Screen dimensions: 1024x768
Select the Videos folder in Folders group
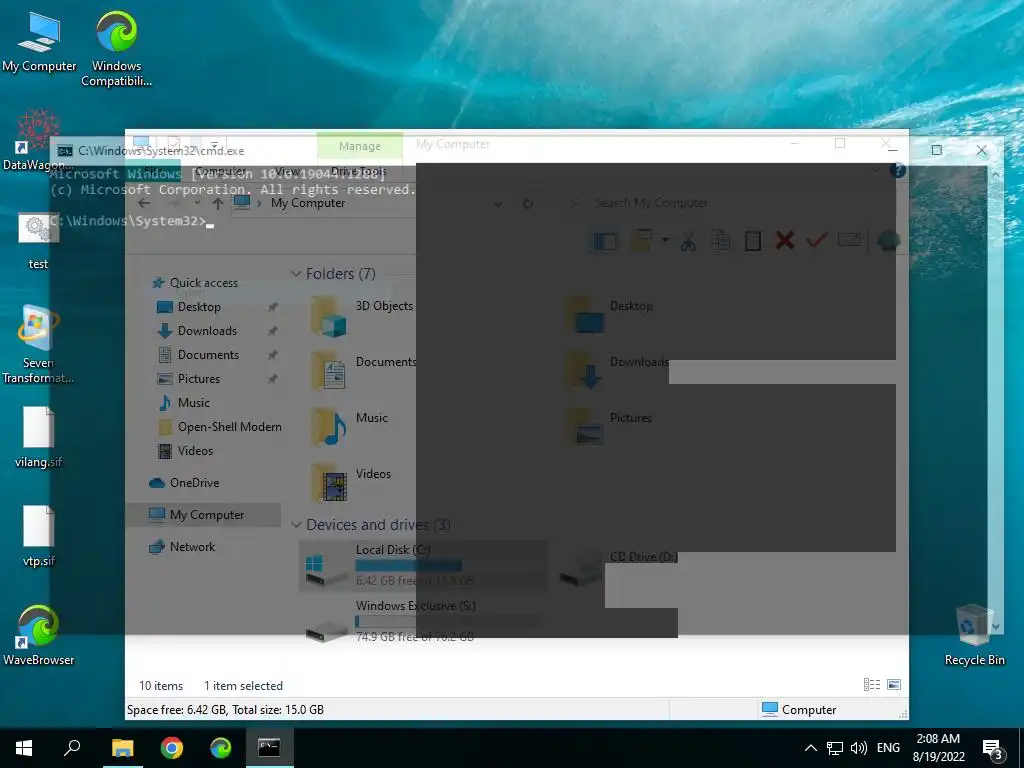point(353,483)
